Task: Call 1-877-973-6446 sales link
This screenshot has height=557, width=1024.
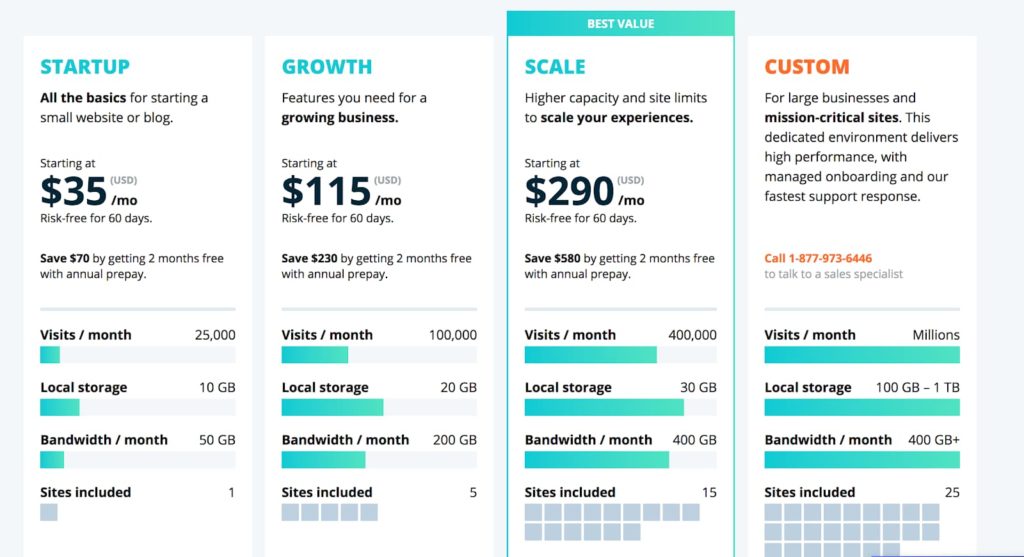Action: tap(818, 258)
